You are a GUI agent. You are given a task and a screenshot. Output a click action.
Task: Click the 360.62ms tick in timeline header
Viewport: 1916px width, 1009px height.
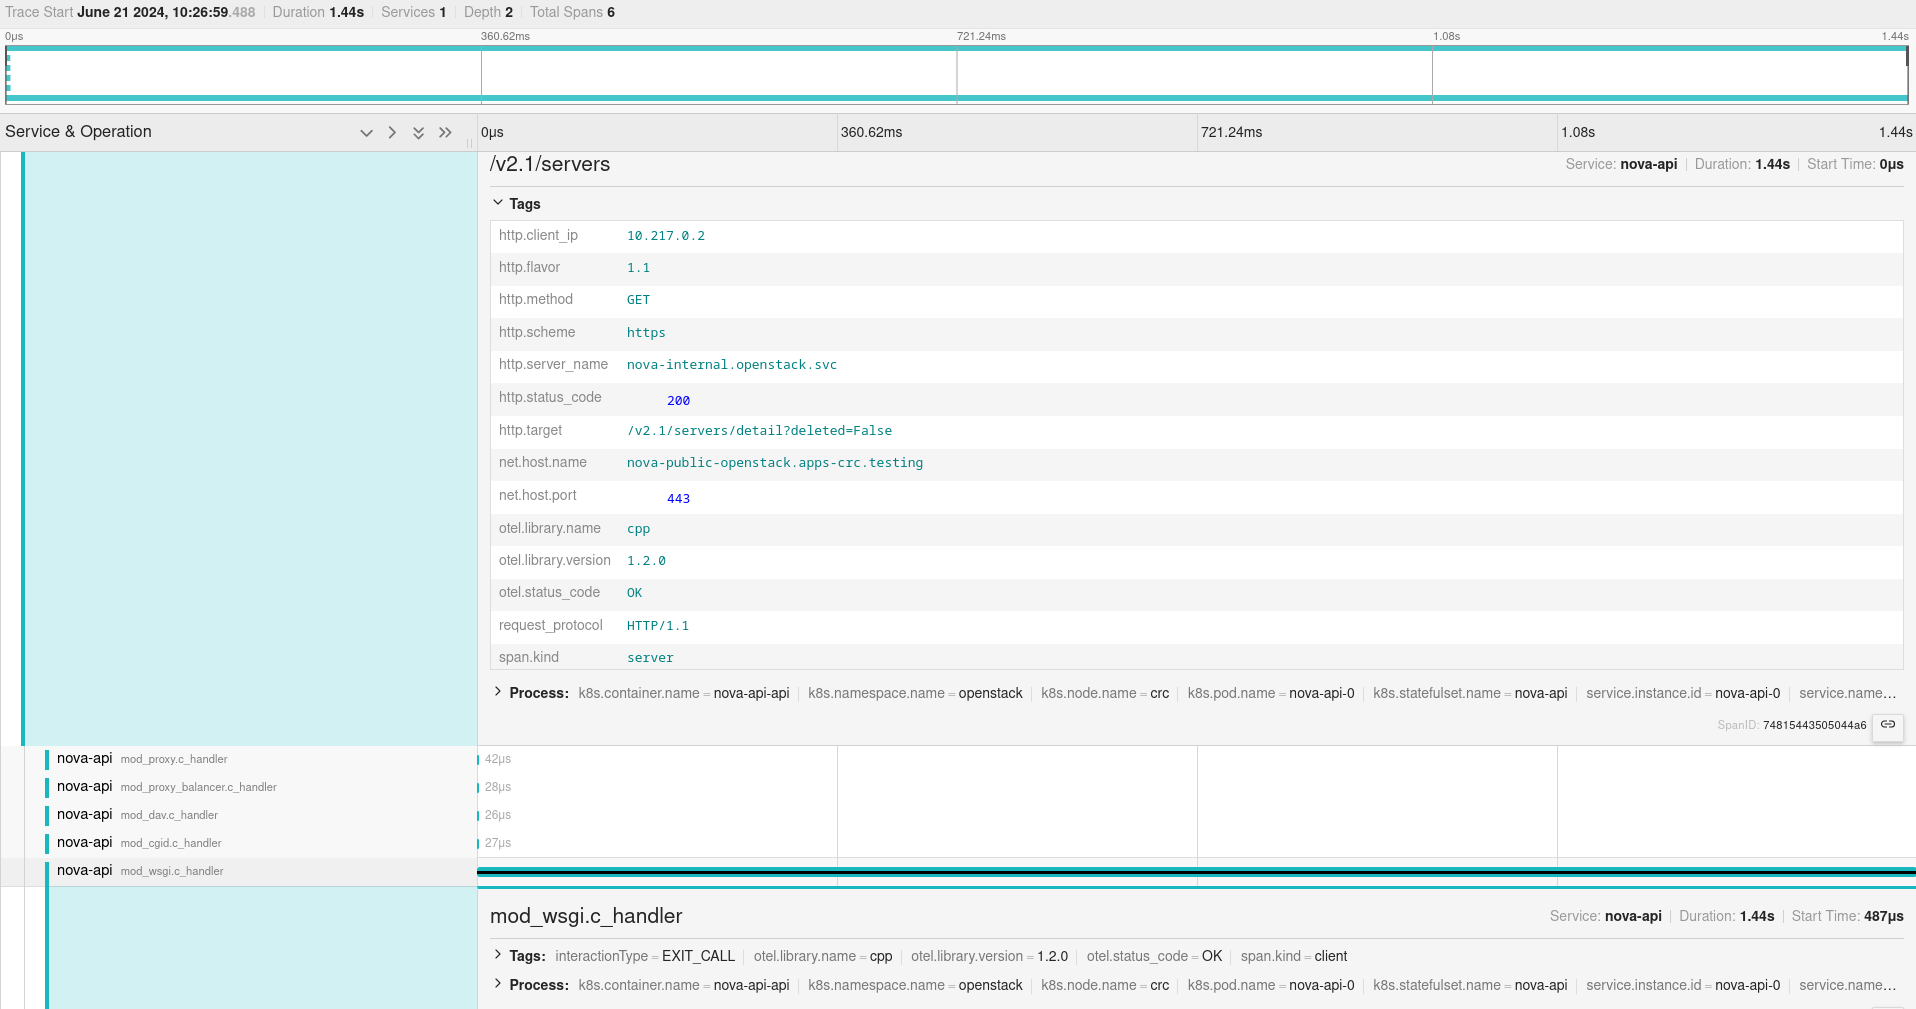[x=871, y=132]
